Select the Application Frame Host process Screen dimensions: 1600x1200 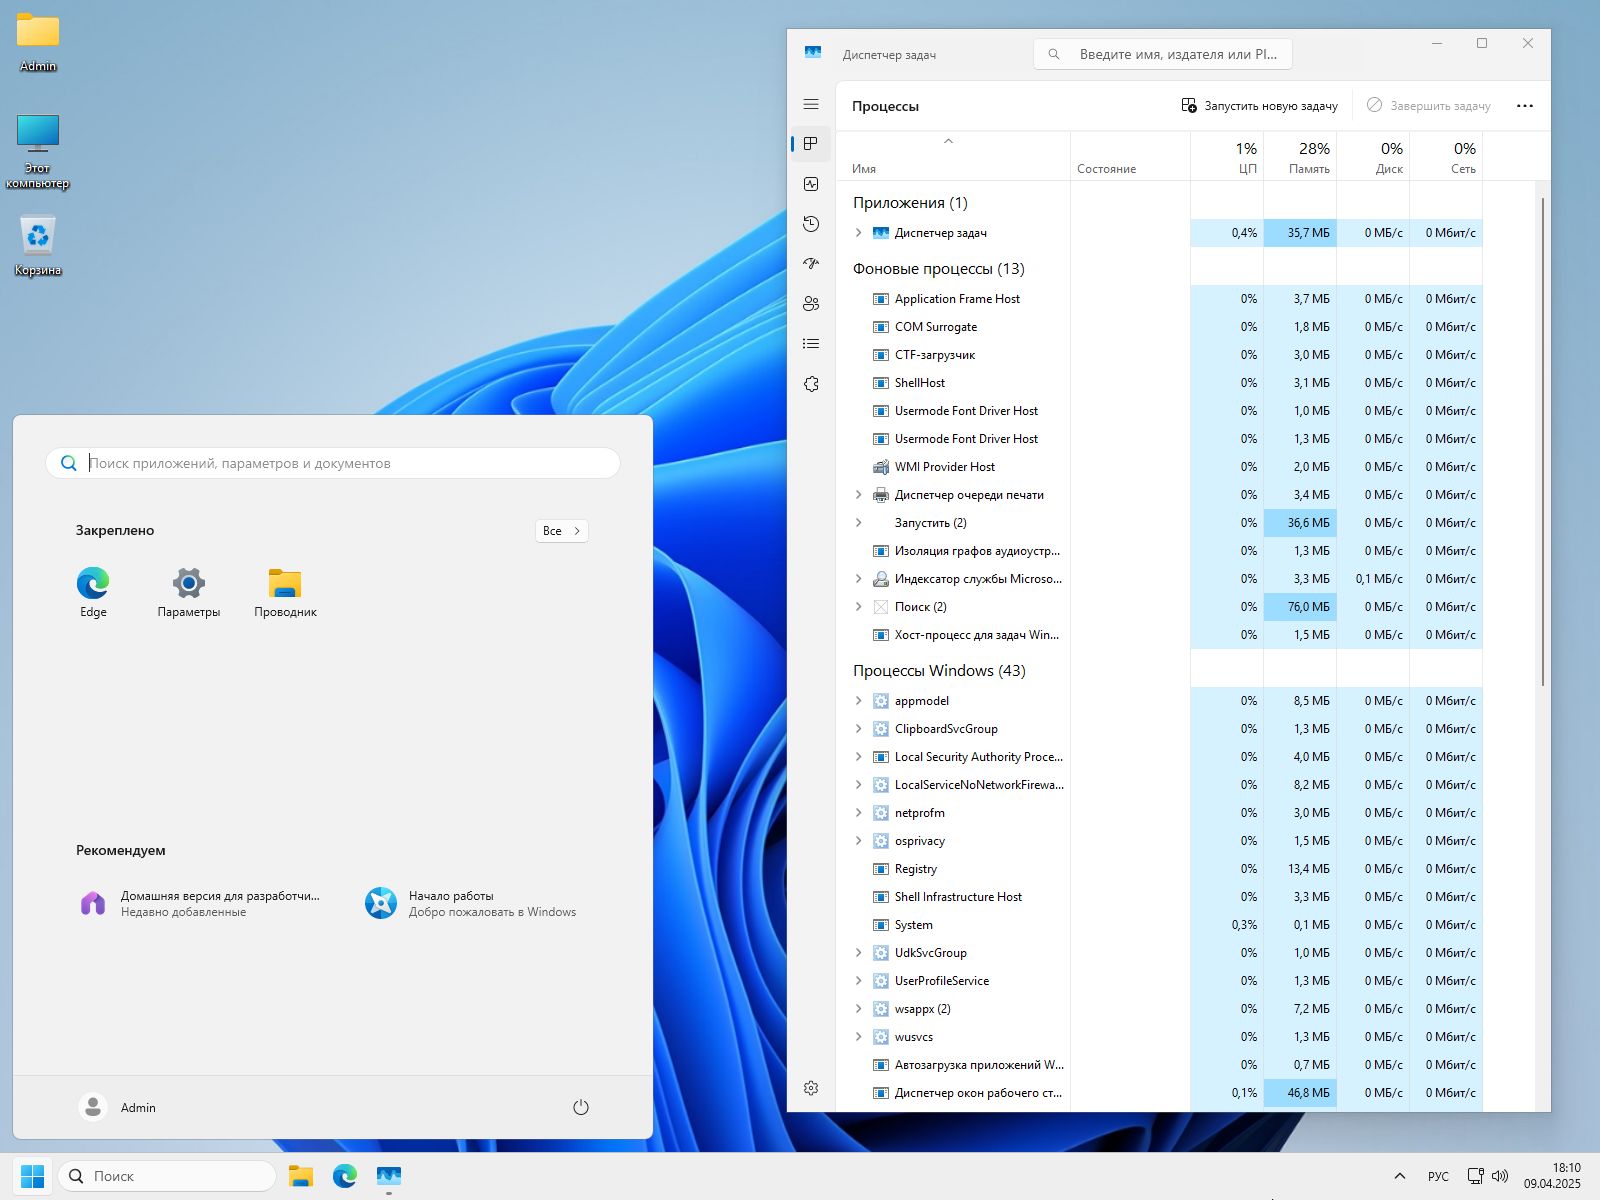pyautogui.click(x=1160, y=299)
